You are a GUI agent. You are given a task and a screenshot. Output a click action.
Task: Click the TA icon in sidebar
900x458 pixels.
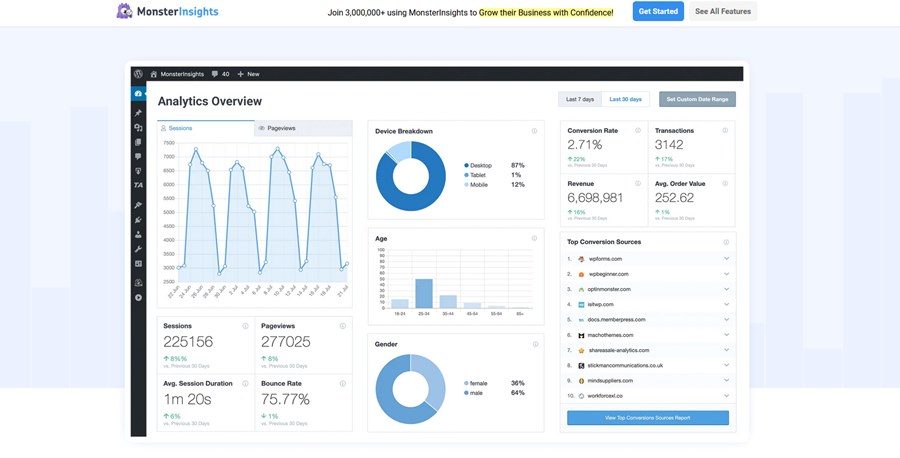point(138,185)
